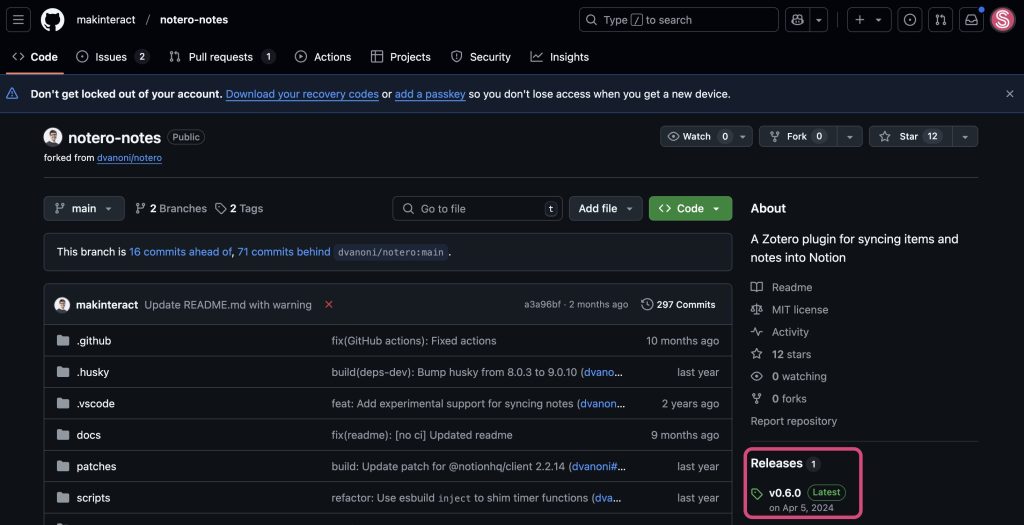Expand the green Code dropdown button

click(x=690, y=208)
